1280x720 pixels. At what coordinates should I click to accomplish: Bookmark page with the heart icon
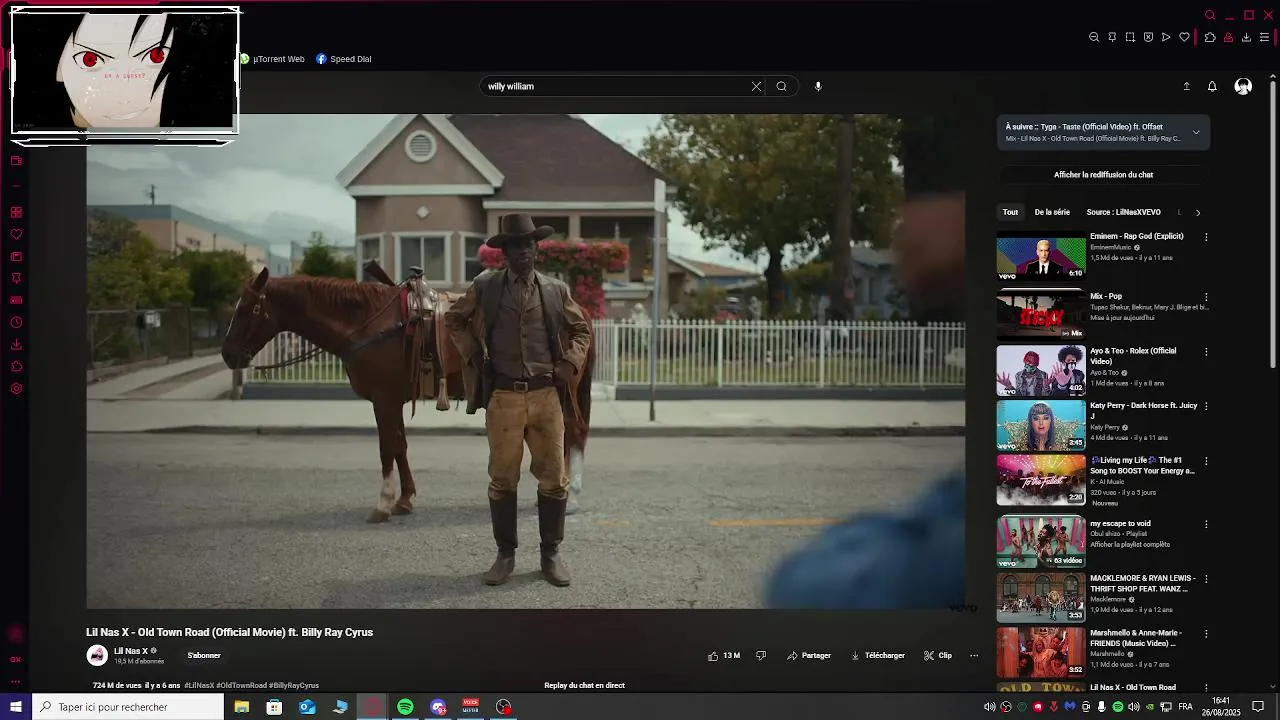[x=1184, y=37]
